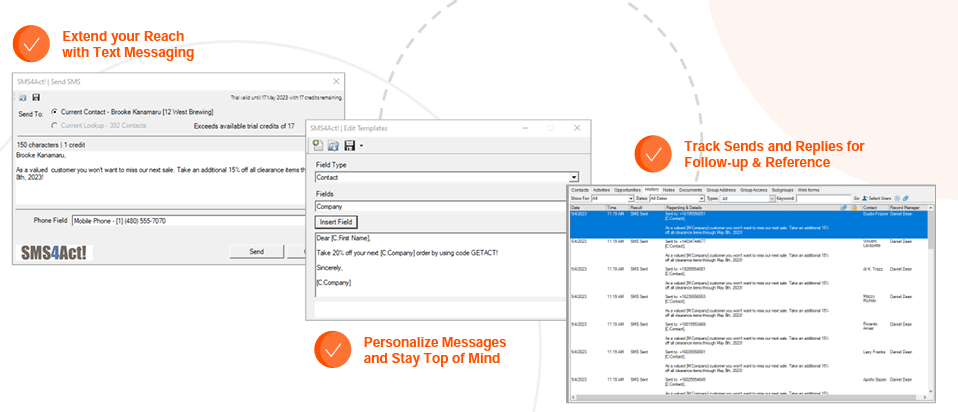Click floppy disk save icon in Edit Templates
Viewport: 958px width, 412px height.
pyautogui.click(x=348, y=146)
